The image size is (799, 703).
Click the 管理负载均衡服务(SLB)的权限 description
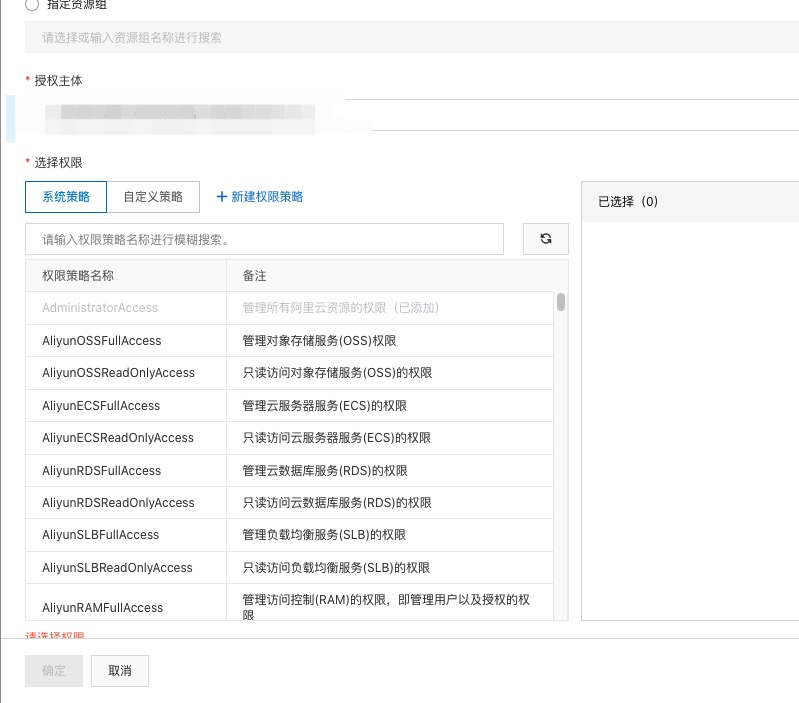[324, 535]
